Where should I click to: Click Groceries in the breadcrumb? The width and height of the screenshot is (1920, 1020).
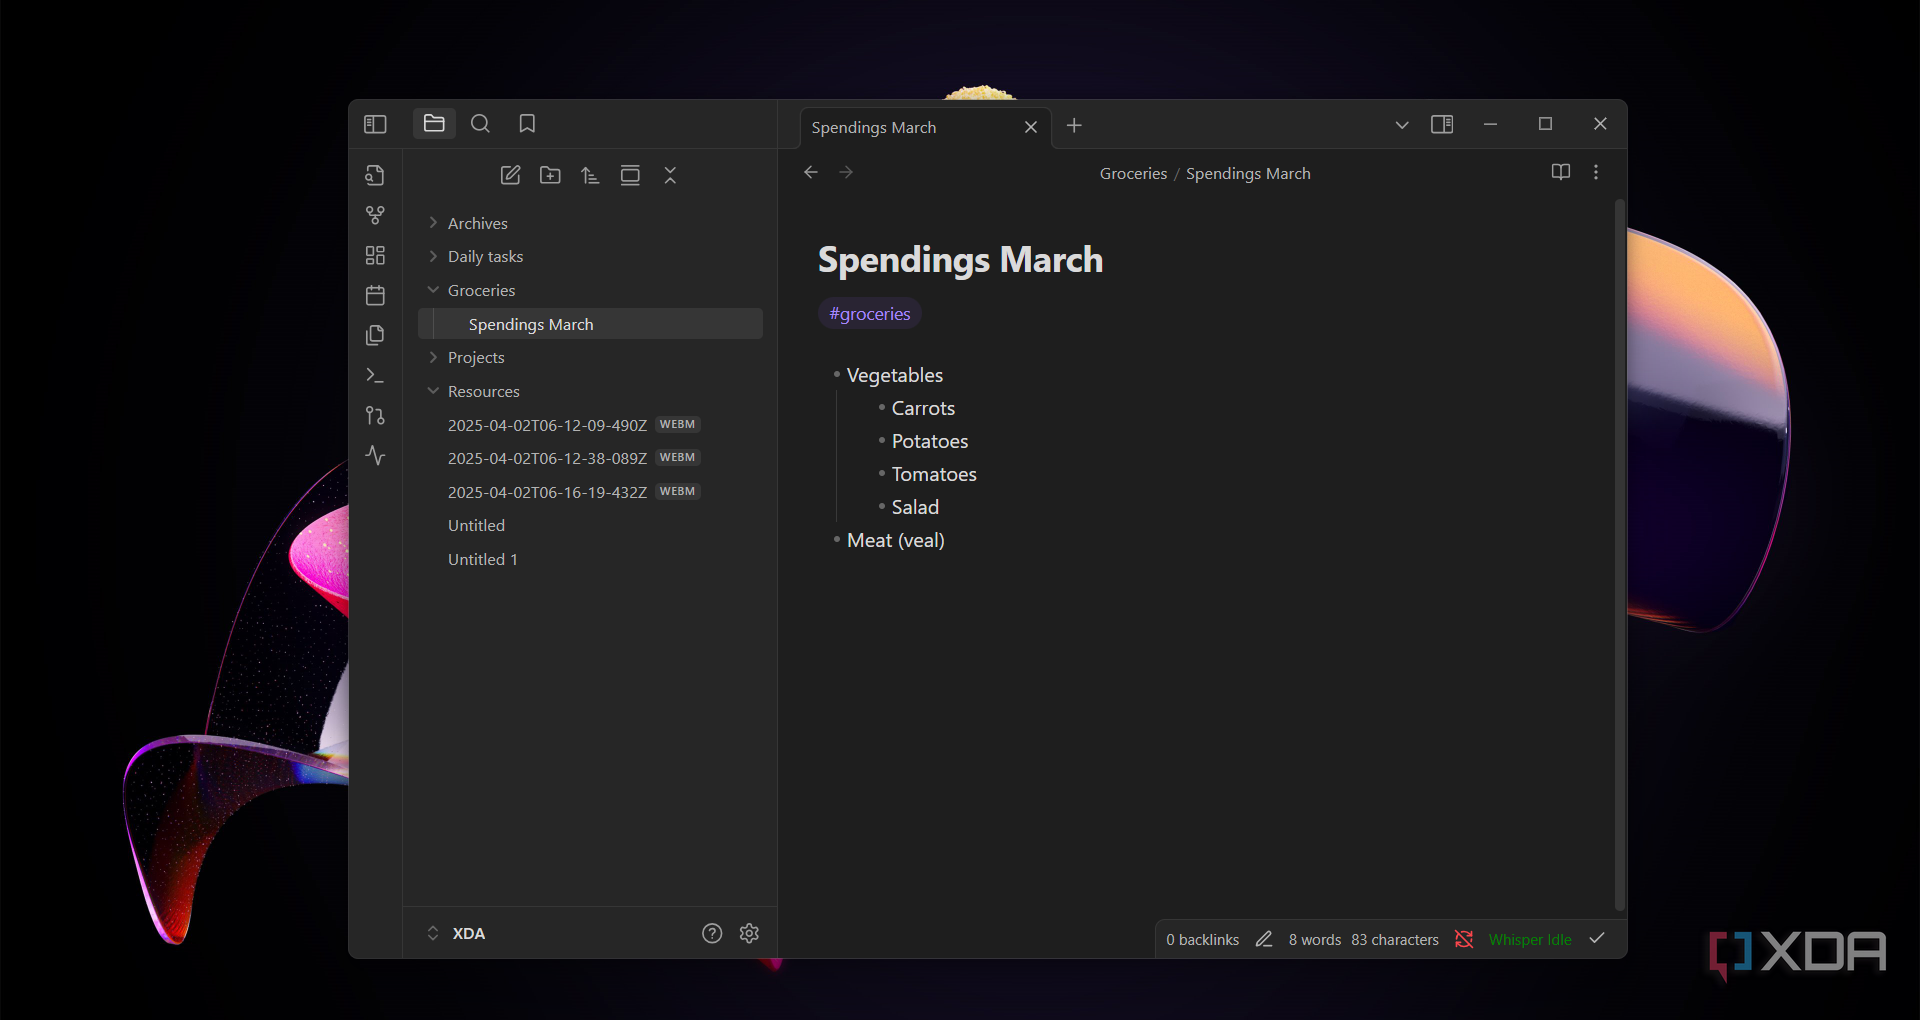pos(1133,173)
